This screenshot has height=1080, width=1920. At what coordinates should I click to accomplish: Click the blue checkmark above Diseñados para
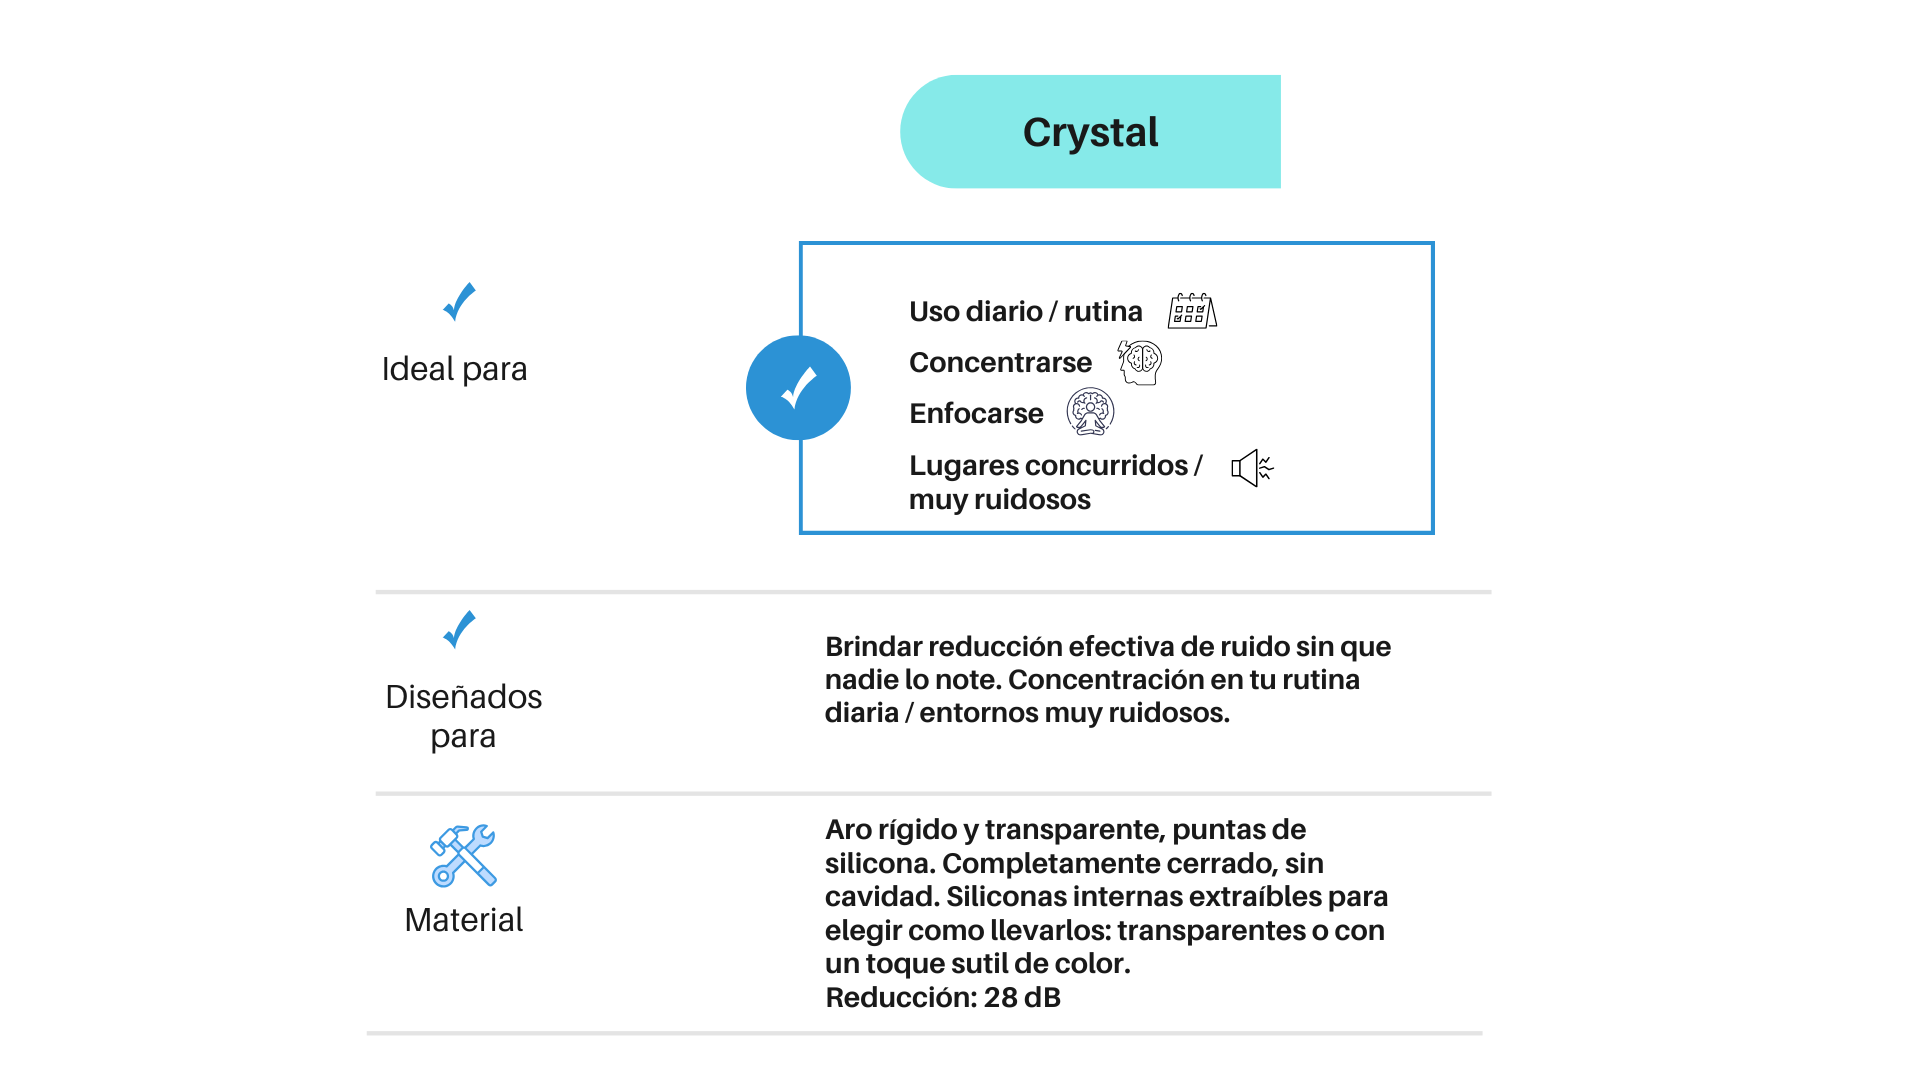coord(459,630)
